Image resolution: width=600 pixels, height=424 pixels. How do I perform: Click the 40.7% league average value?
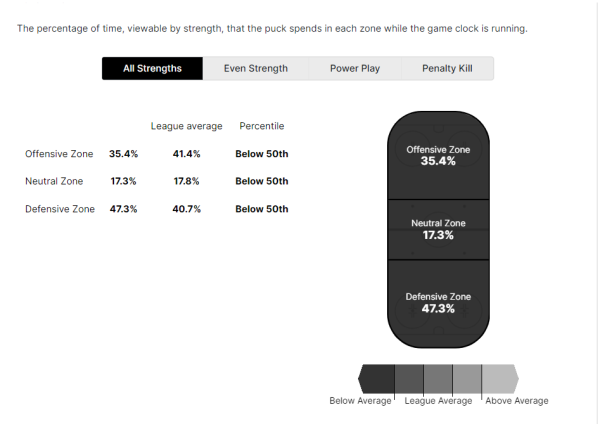point(185,209)
